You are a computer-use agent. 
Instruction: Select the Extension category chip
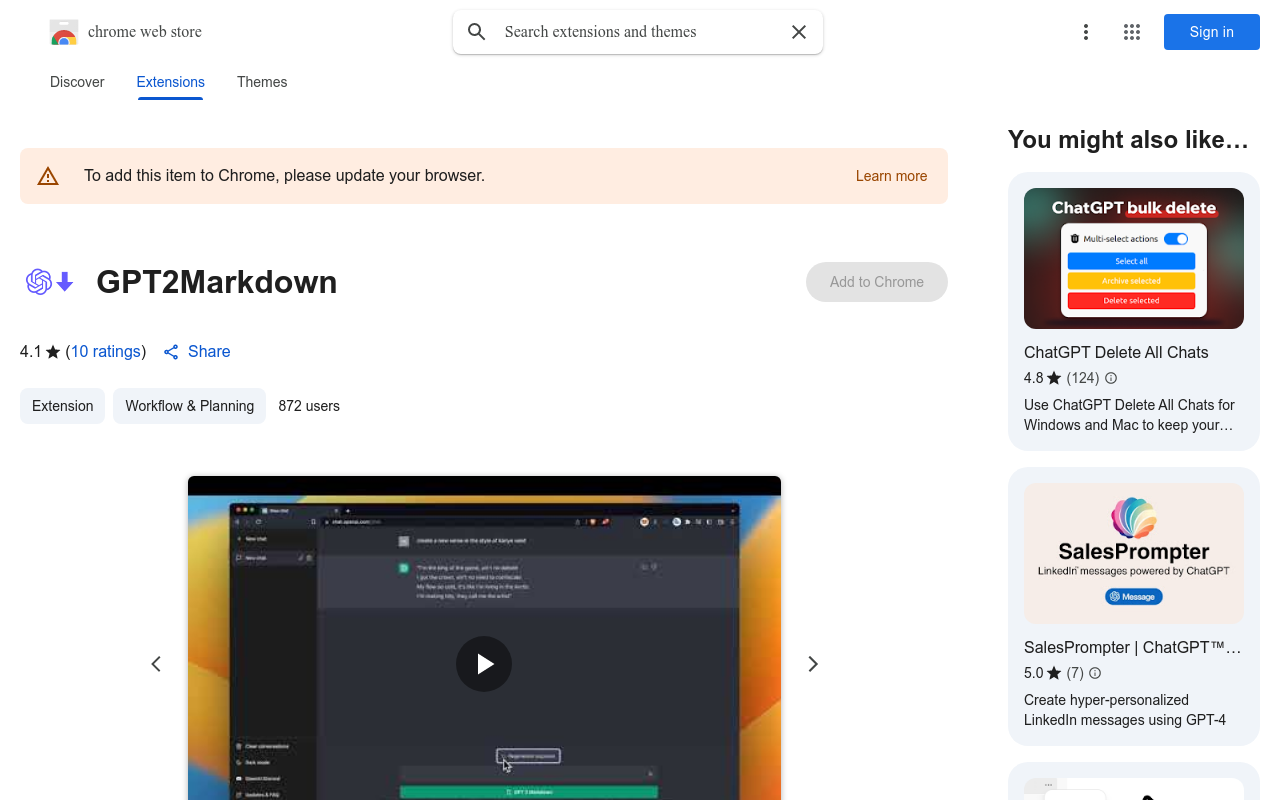(62, 406)
